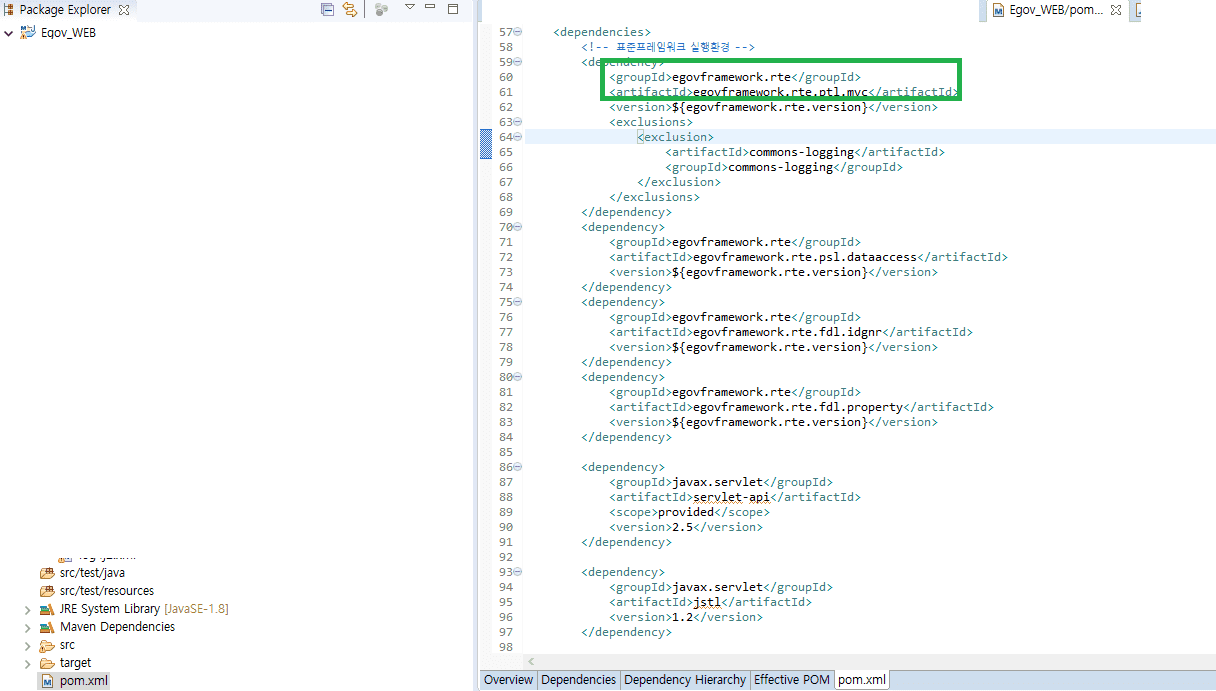Click the Egov_WEB Maven project icon
Screen dimensions: 1216x691
point(28,32)
